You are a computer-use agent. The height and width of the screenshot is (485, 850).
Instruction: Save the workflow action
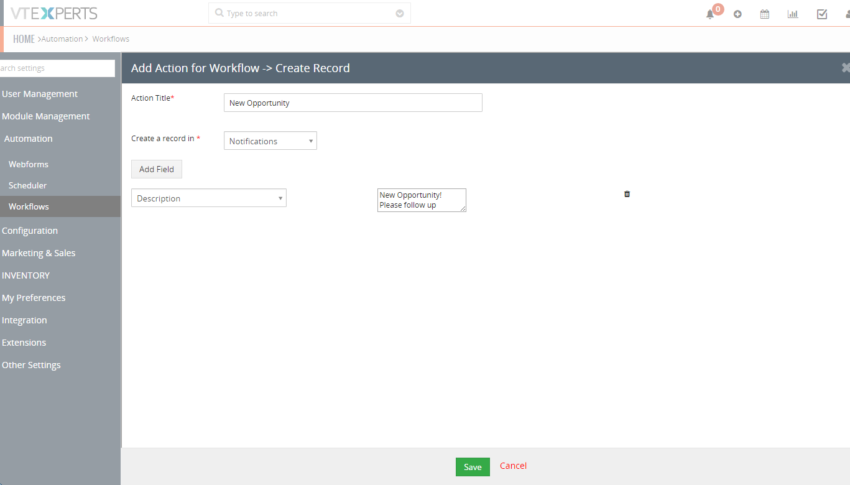pyautogui.click(x=472, y=467)
